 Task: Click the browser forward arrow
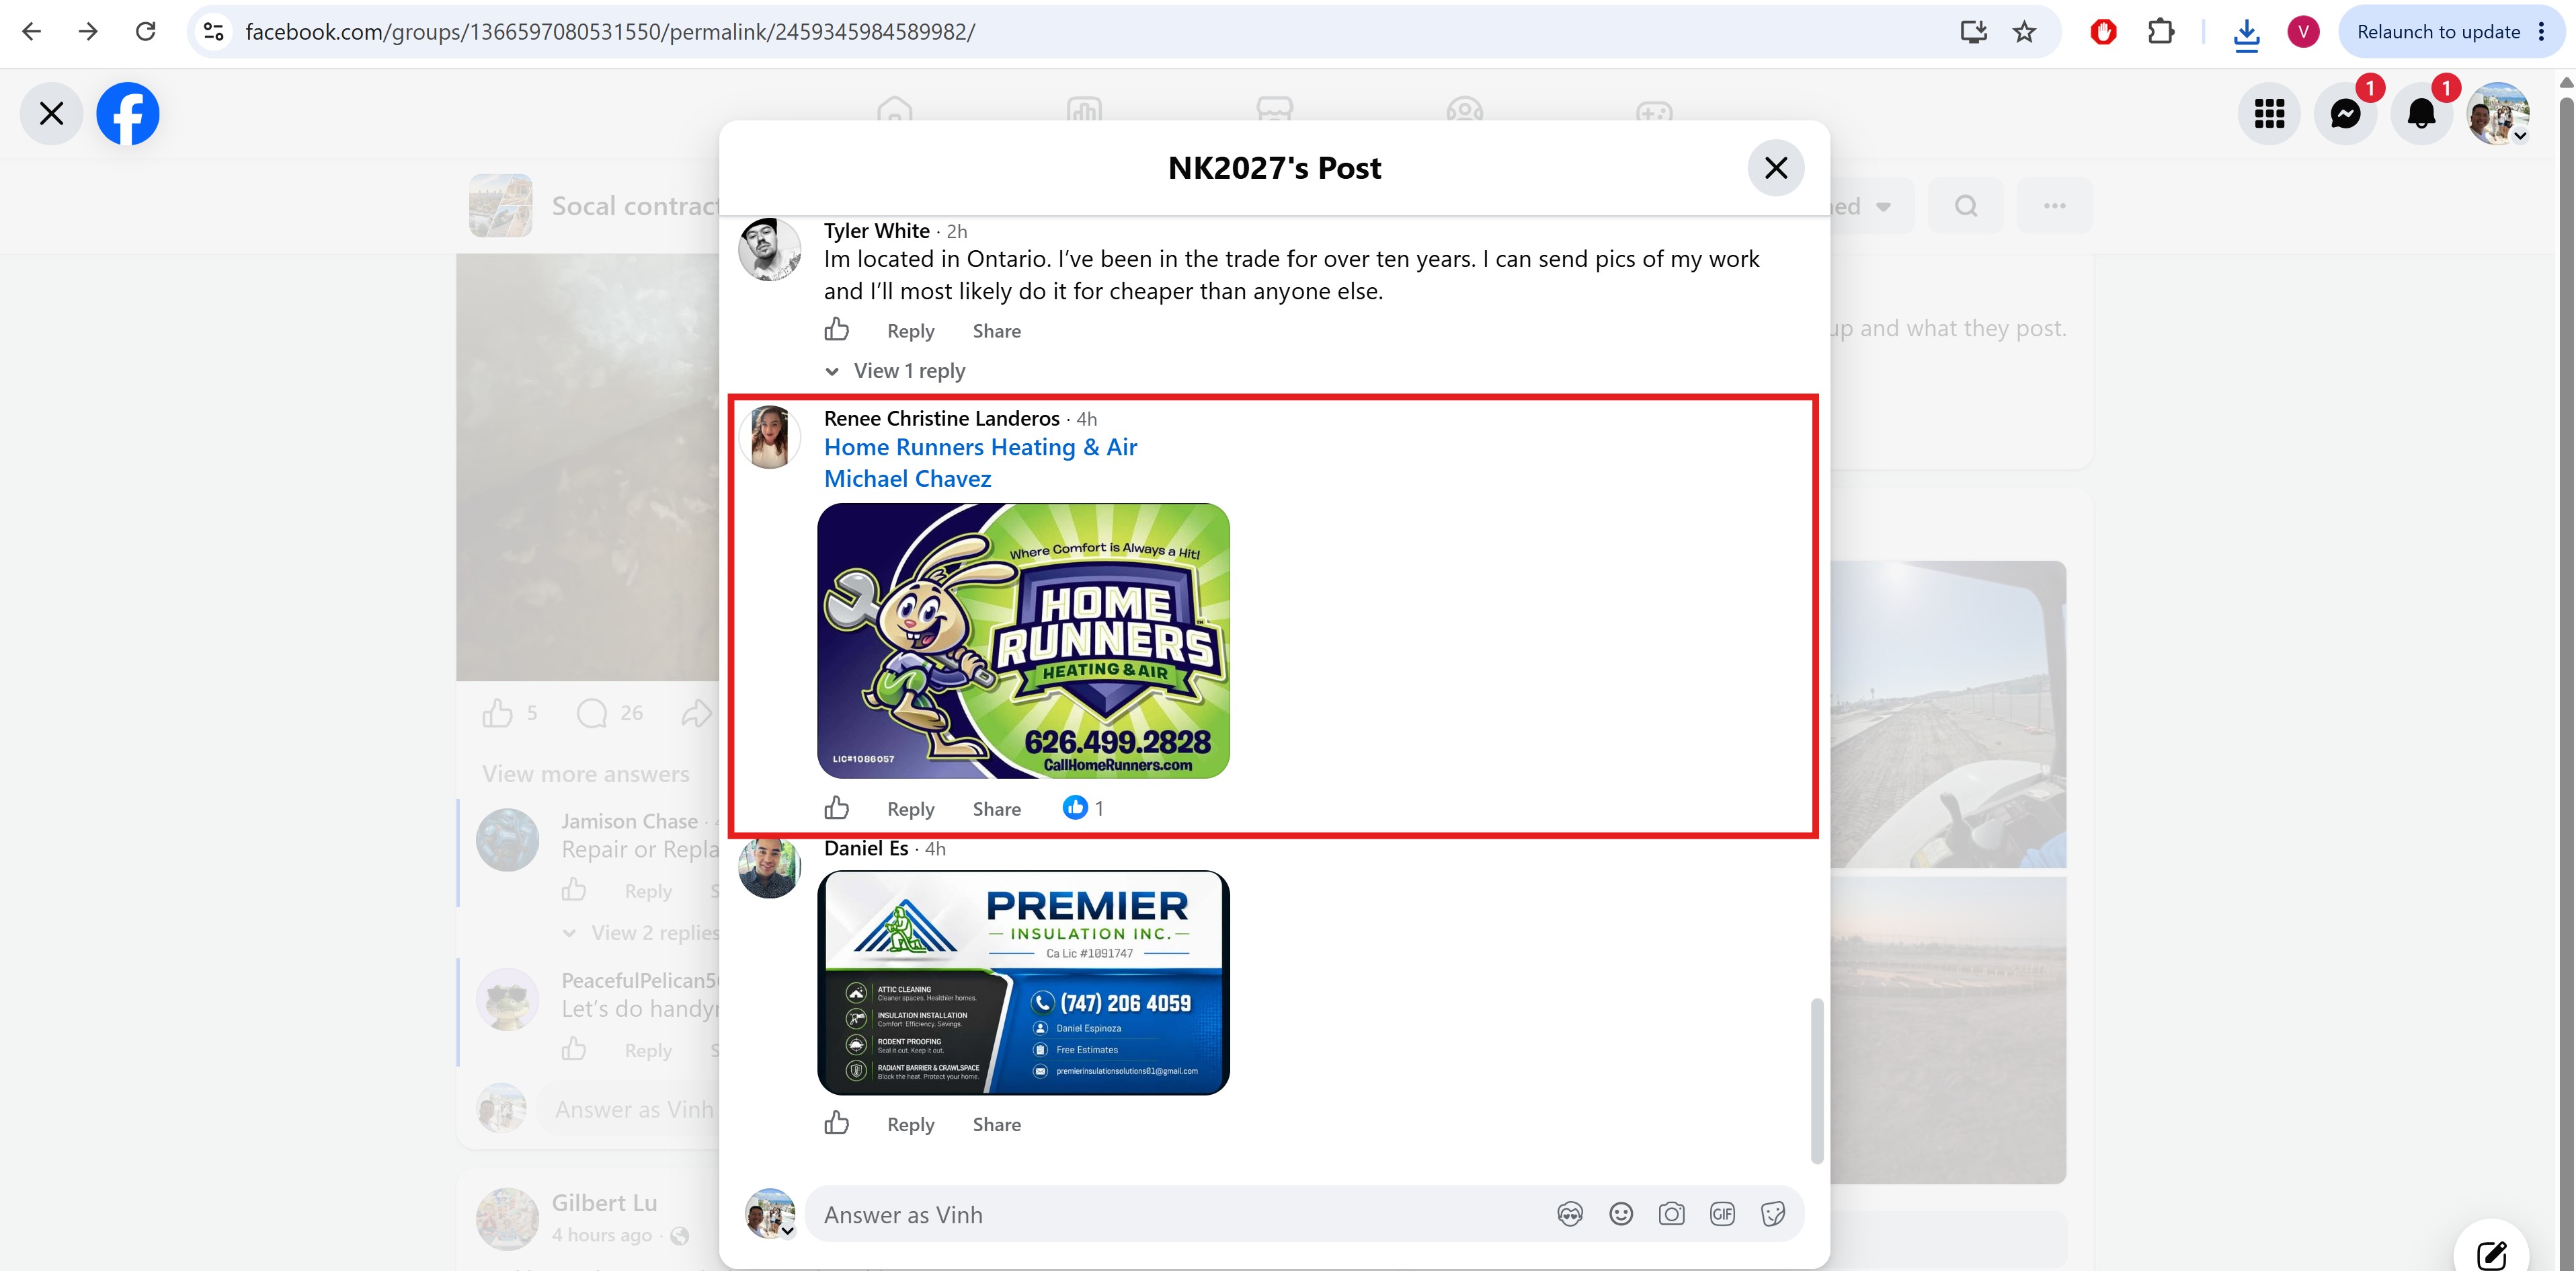pos(88,32)
